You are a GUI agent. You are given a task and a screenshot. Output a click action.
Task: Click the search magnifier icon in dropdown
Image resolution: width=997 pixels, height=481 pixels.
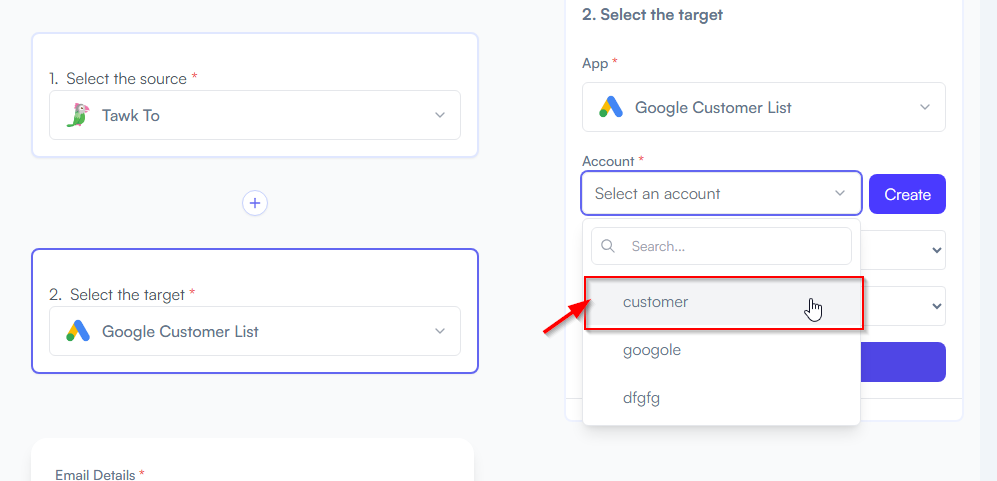pyautogui.click(x=608, y=246)
